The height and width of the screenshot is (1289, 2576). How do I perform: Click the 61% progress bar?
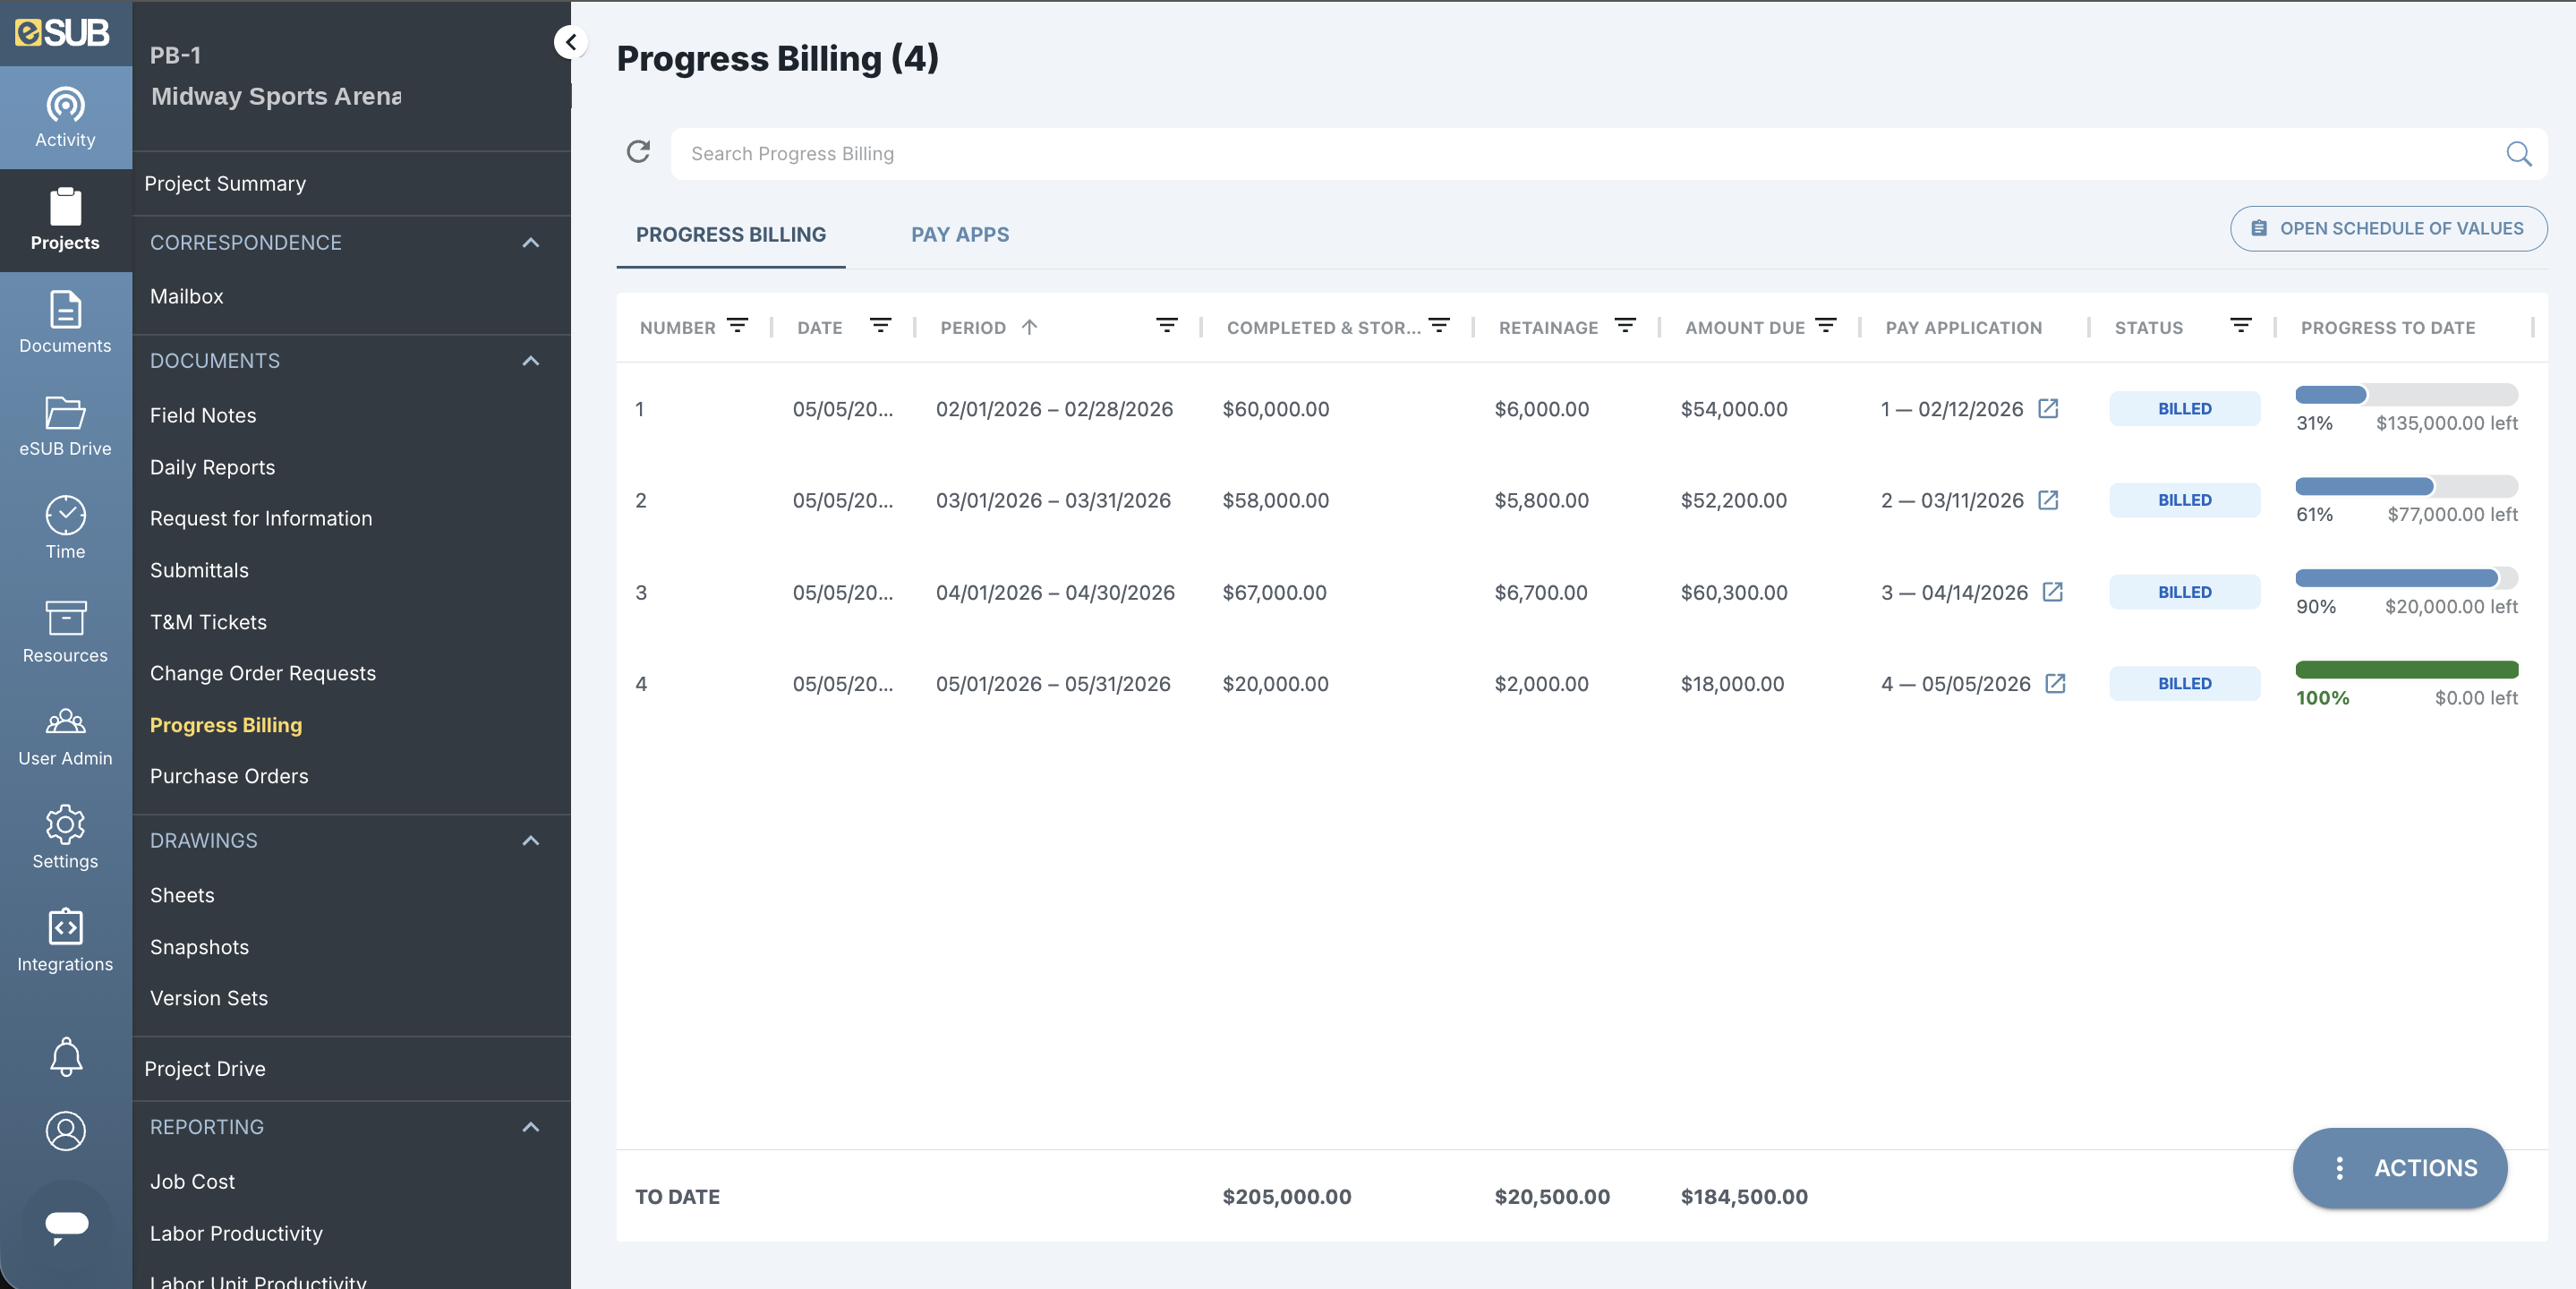(x=2406, y=486)
